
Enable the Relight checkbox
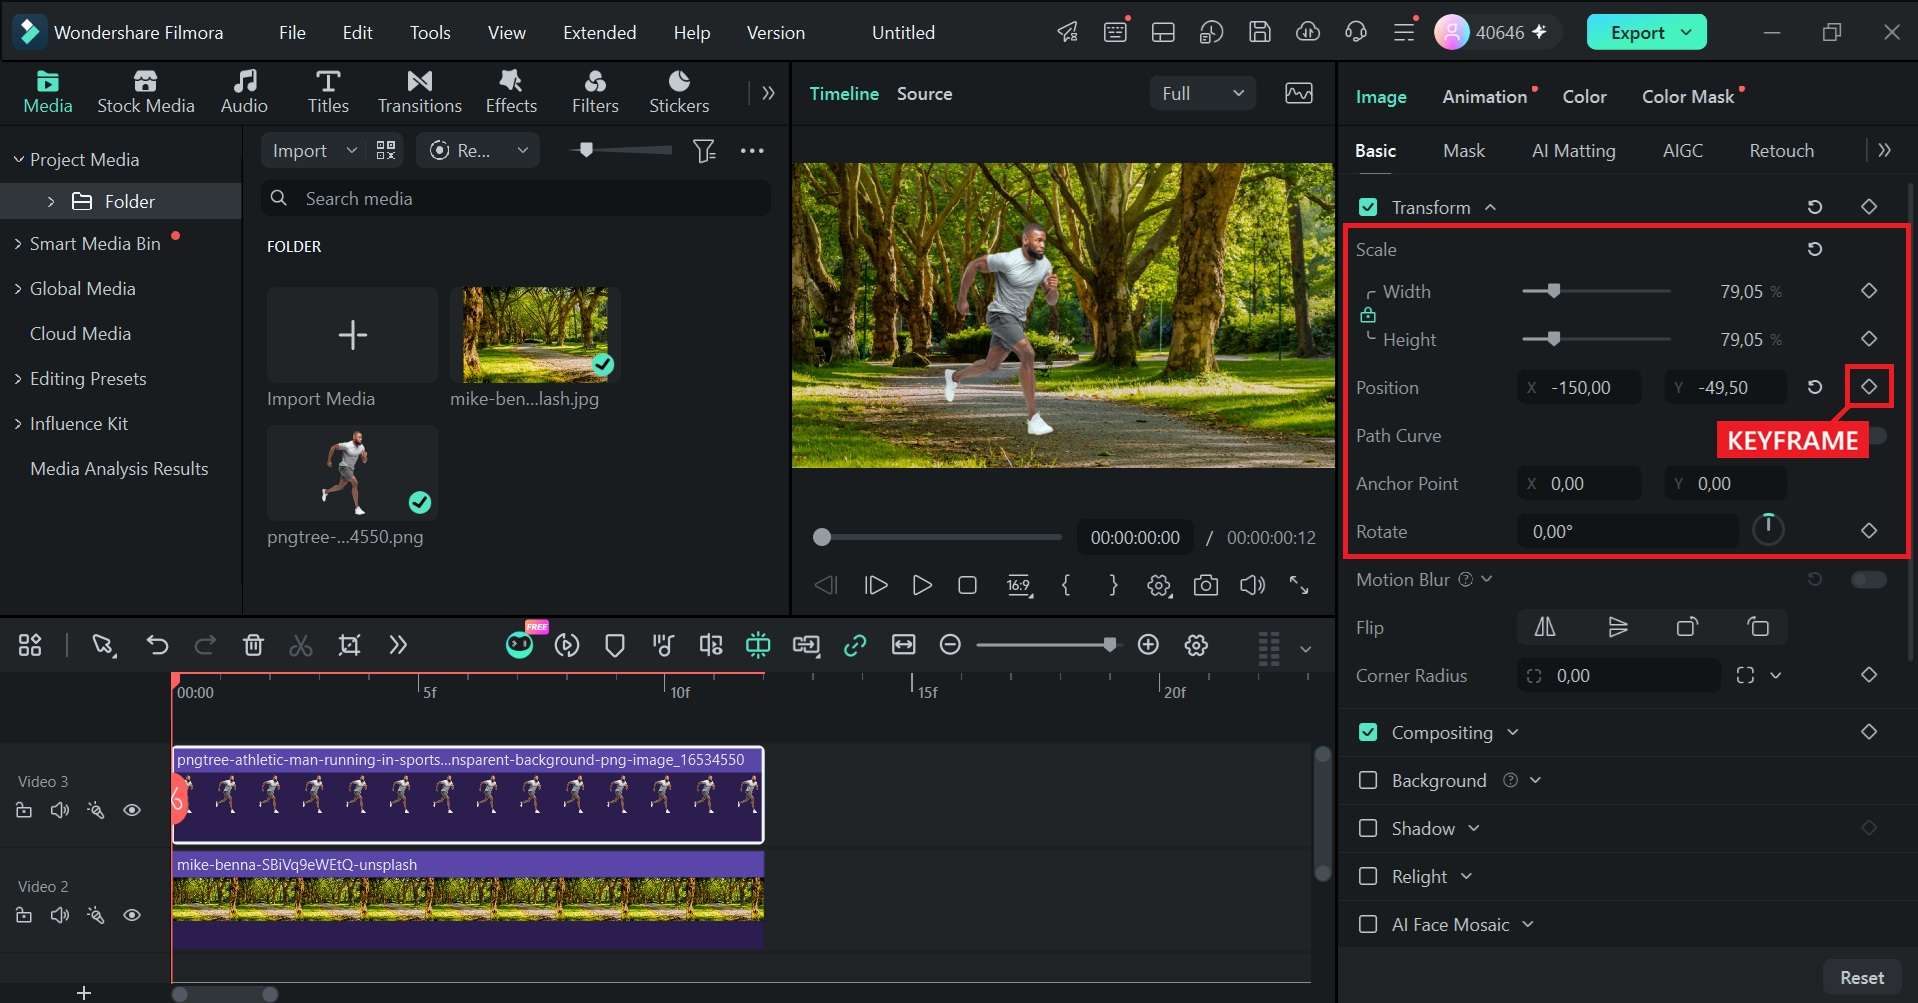pos(1368,876)
